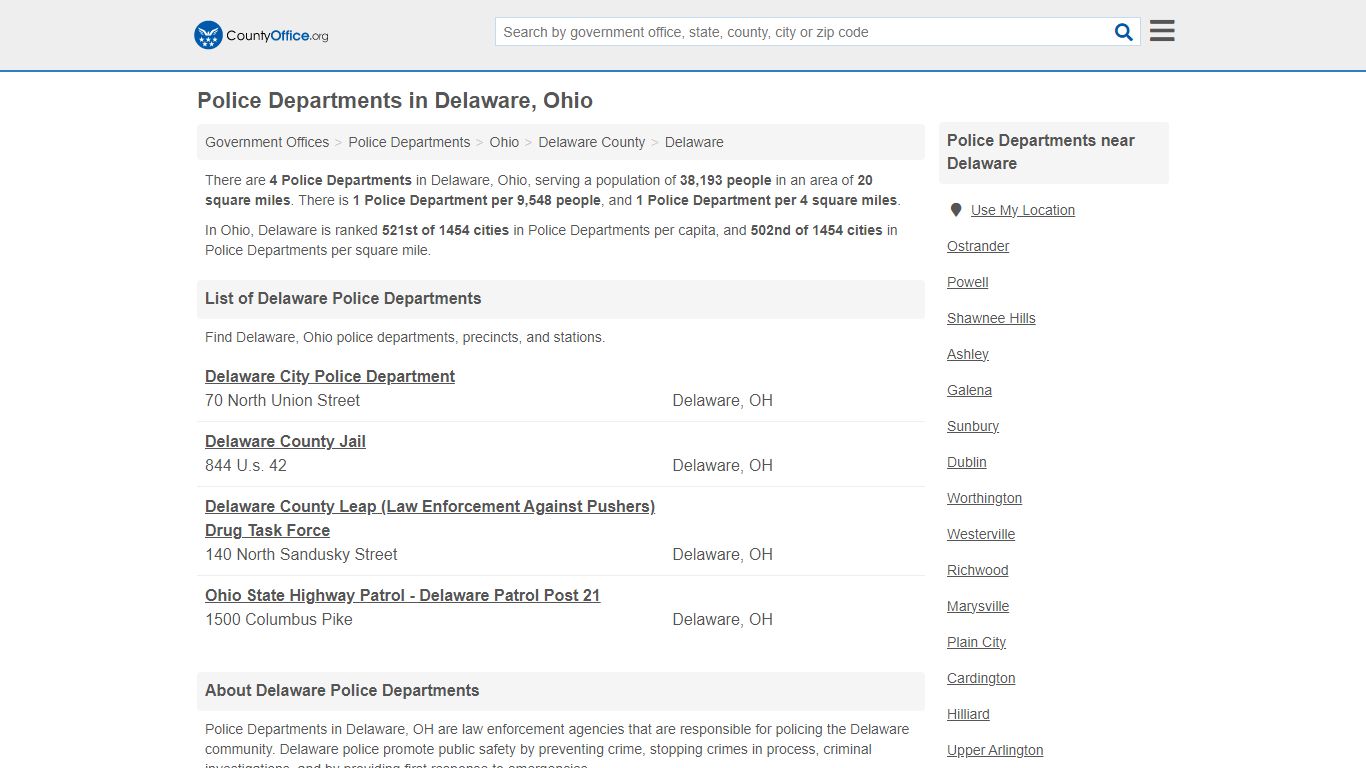This screenshot has height=768, width=1366.
Task: Open Ohio State Highway Patrol Post 21
Action: 403,595
